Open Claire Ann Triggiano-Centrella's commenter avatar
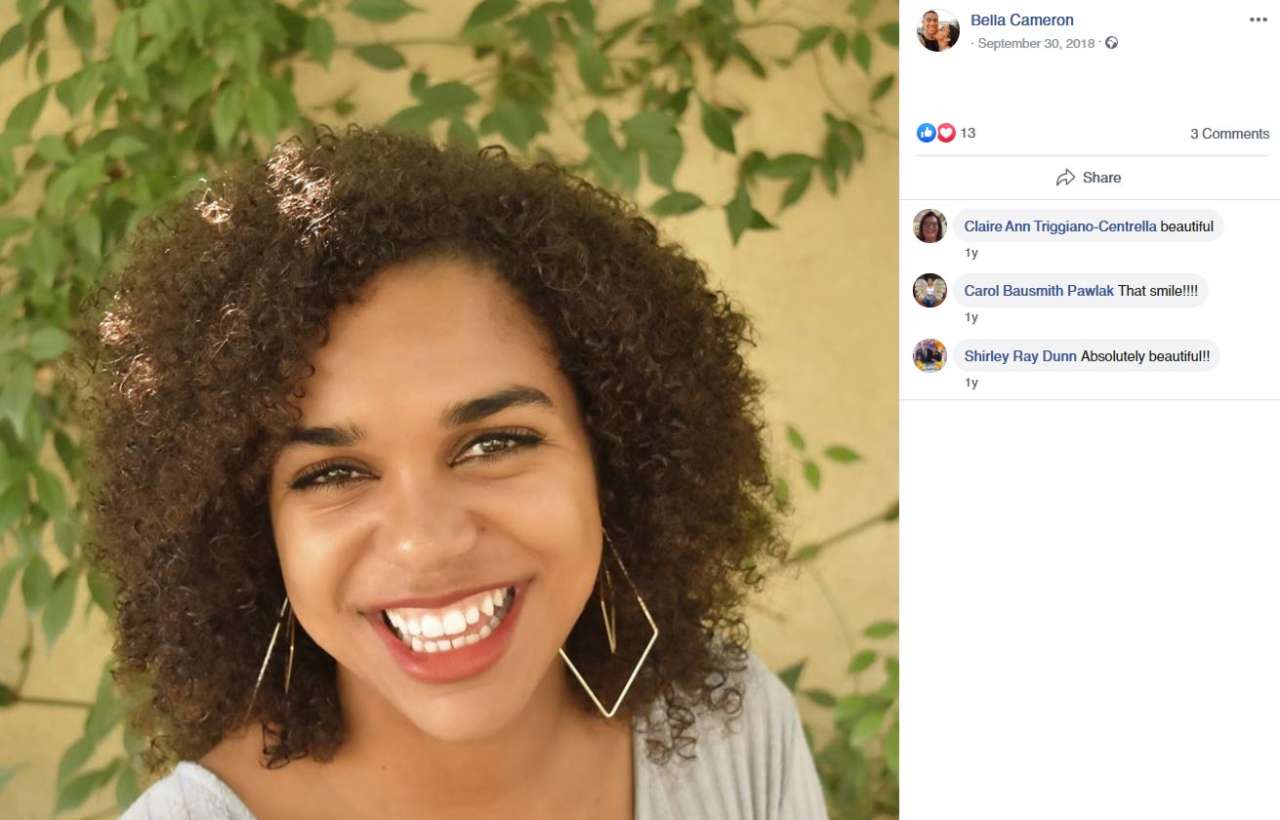The width and height of the screenshot is (1280, 820). (x=930, y=226)
